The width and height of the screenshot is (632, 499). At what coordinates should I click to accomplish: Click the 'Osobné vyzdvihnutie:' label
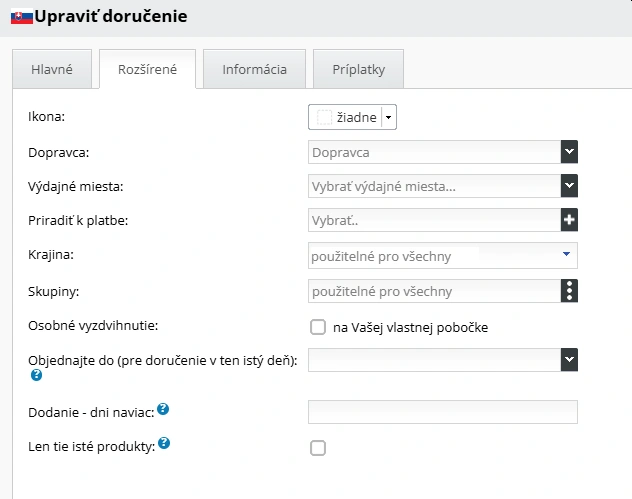click(93, 326)
